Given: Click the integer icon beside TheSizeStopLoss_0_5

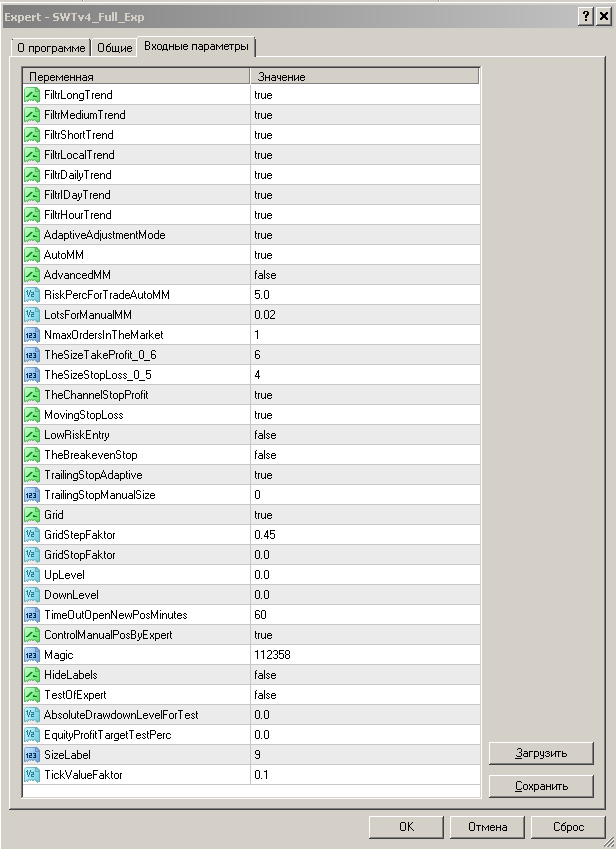Looking at the screenshot, I should click(32, 375).
